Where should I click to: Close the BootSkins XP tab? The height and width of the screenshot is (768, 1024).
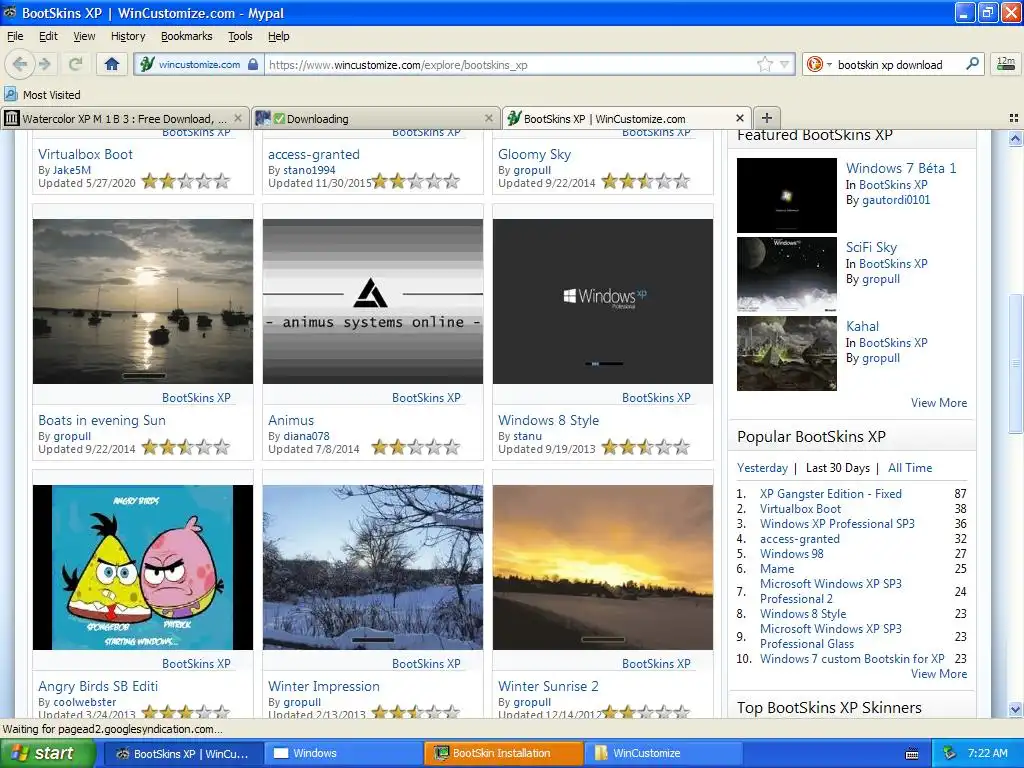click(x=740, y=118)
